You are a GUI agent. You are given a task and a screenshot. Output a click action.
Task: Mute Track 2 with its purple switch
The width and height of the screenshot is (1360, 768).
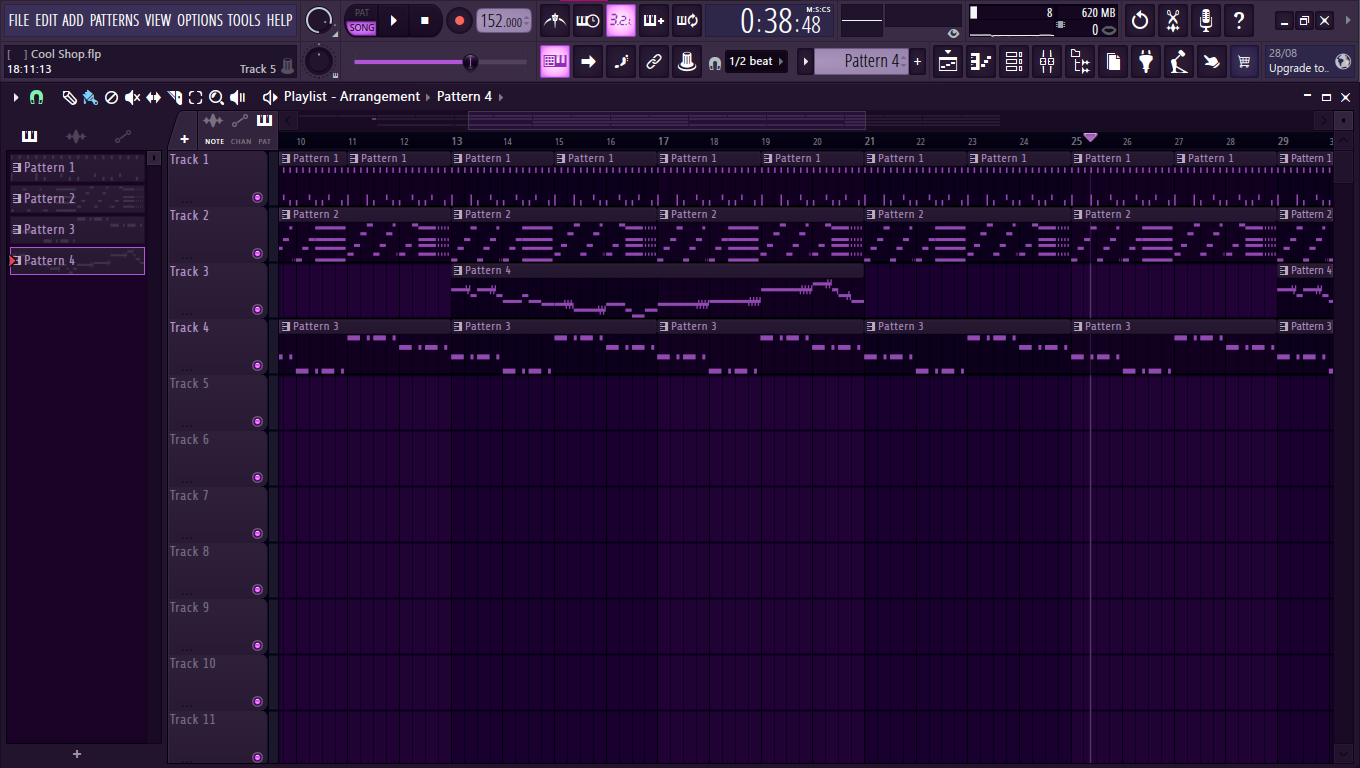tap(258, 254)
